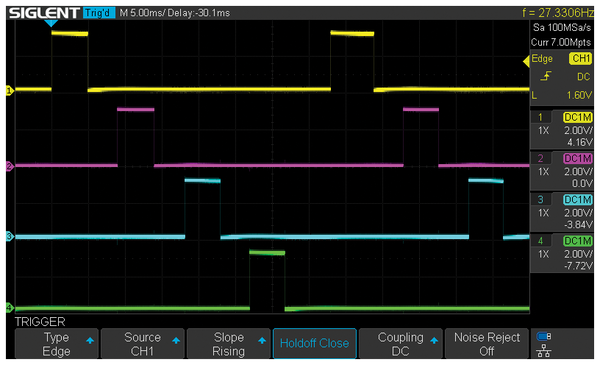Expand the Slope Rising options
600x365 pixels.
pyautogui.click(x=228, y=344)
